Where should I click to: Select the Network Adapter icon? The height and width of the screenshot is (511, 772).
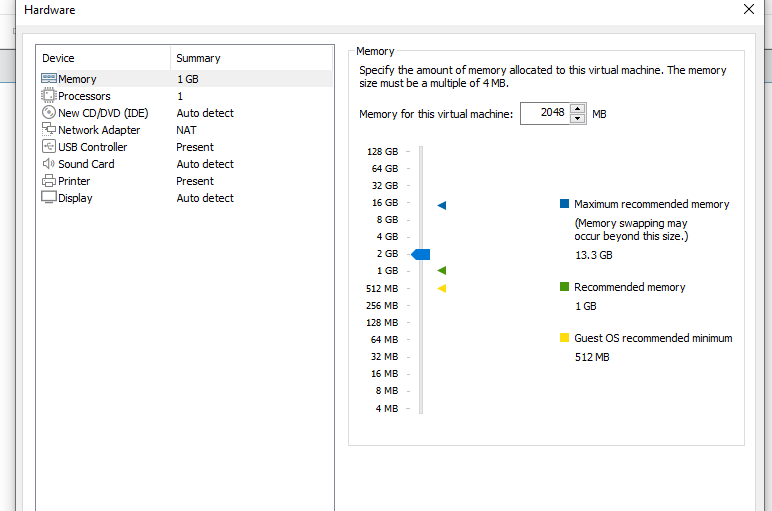(49, 129)
